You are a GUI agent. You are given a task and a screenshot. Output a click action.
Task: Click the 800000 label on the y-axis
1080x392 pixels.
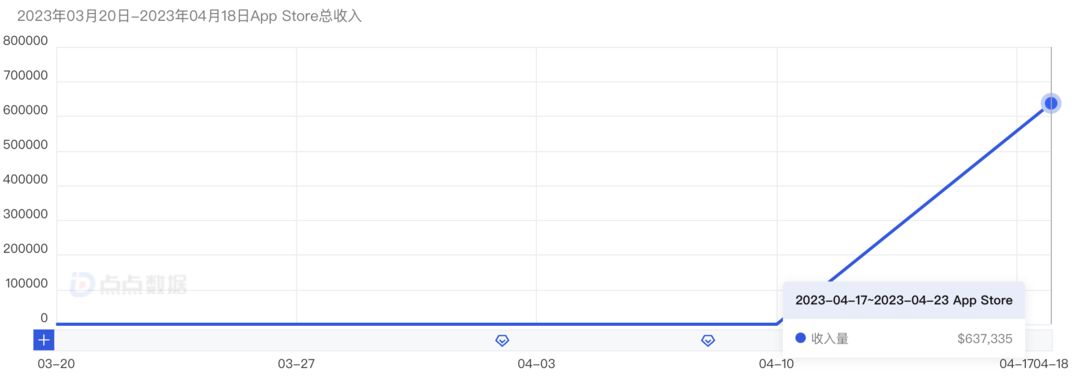tap(25, 41)
